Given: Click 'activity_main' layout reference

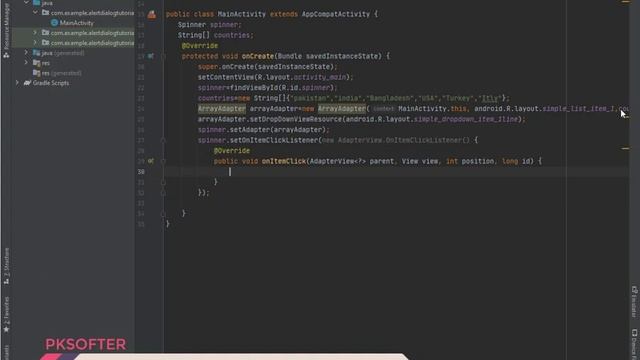Looking at the screenshot, I should [320, 77].
